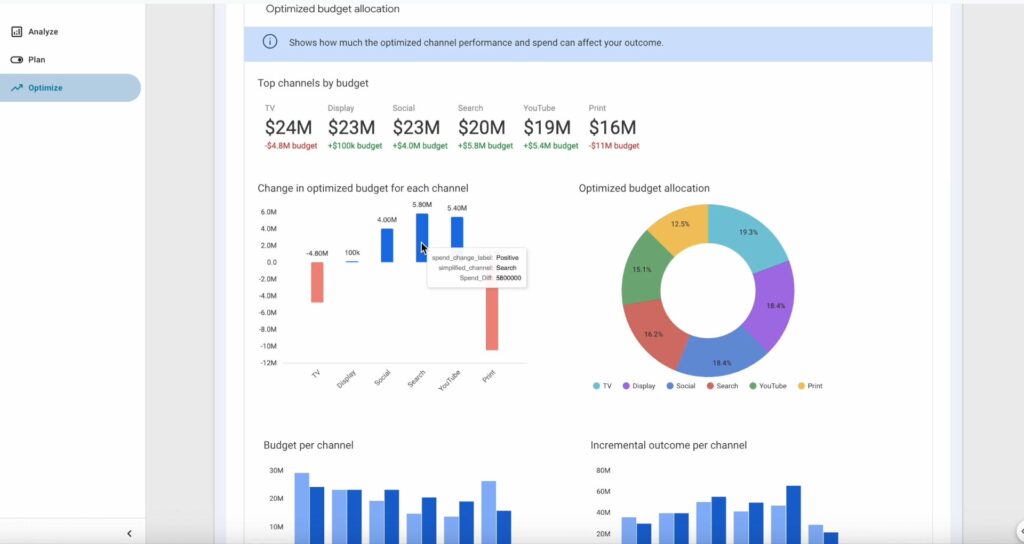Click the red TV bar showing -4.80M
The image size is (1024, 544).
click(317, 282)
